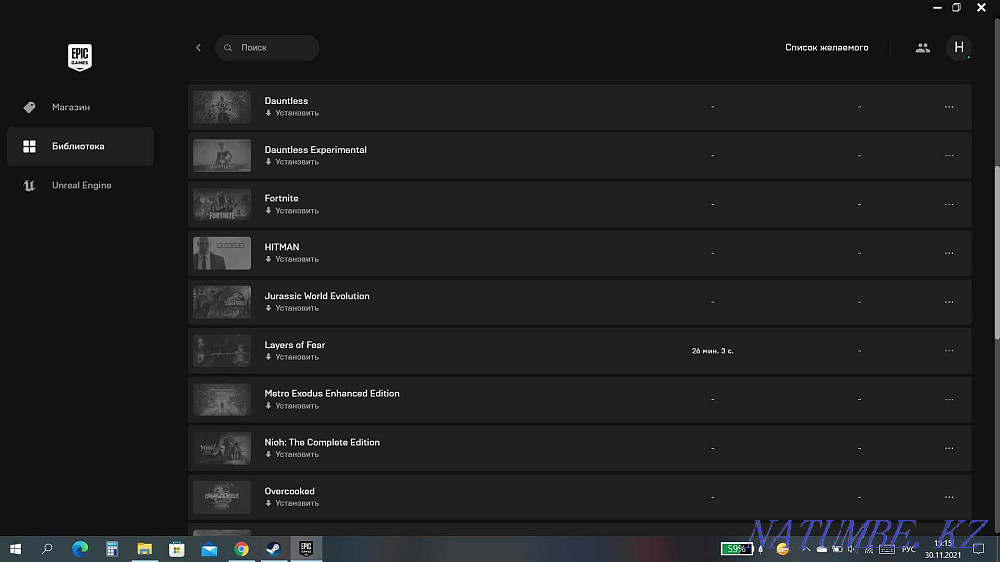Click the Epic Games logo

(80, 57)
